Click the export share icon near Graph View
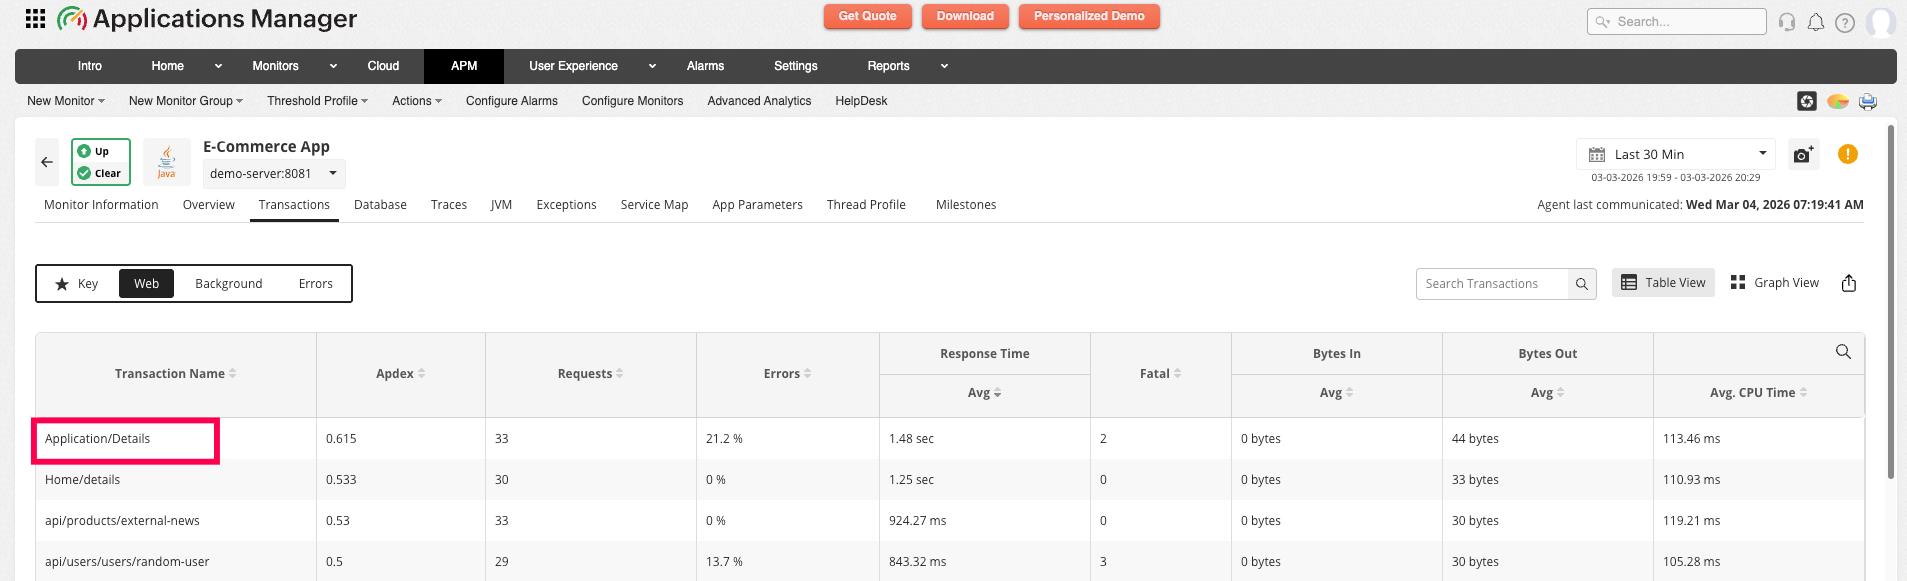 [1848, 283]
